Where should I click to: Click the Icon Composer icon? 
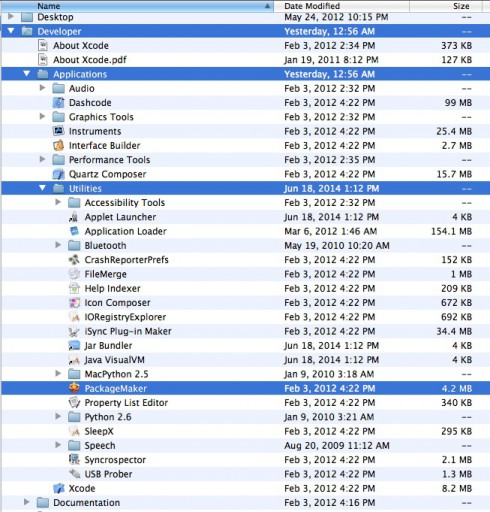tap(74, 302)
